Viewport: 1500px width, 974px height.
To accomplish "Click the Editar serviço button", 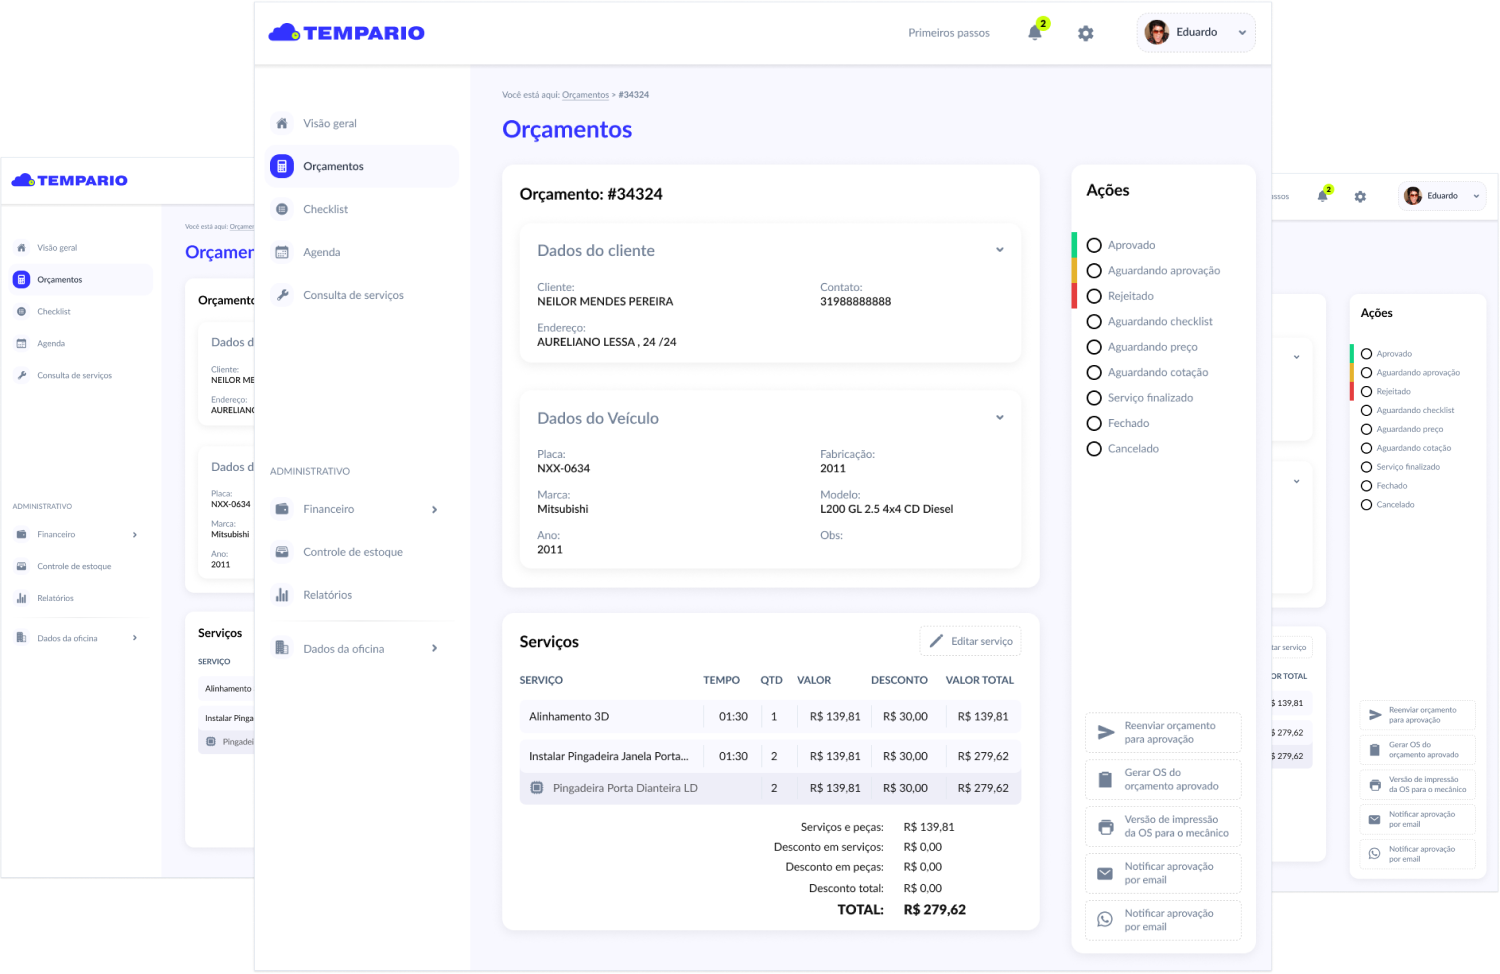I will (970, 641).
